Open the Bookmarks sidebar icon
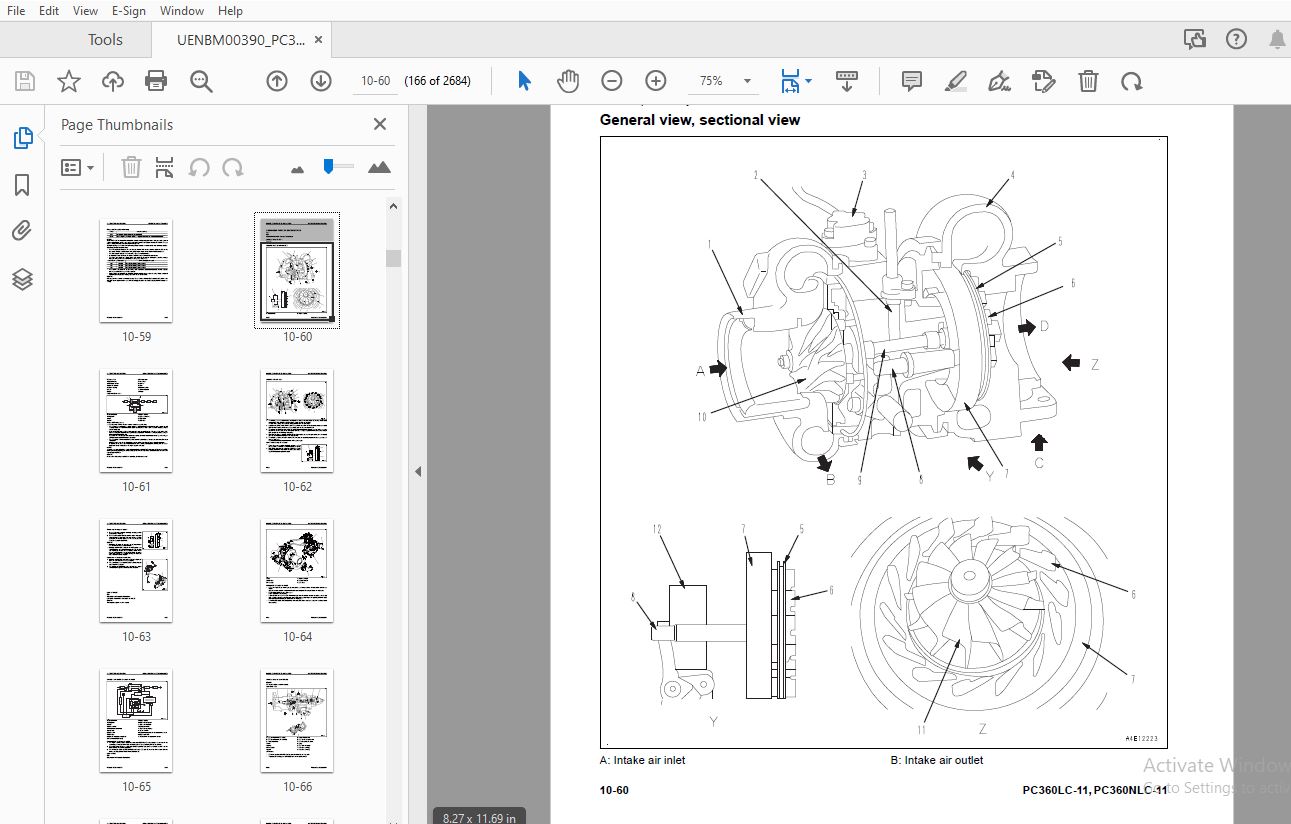Viewport: 1291px width, 824px height. [22, 185]
